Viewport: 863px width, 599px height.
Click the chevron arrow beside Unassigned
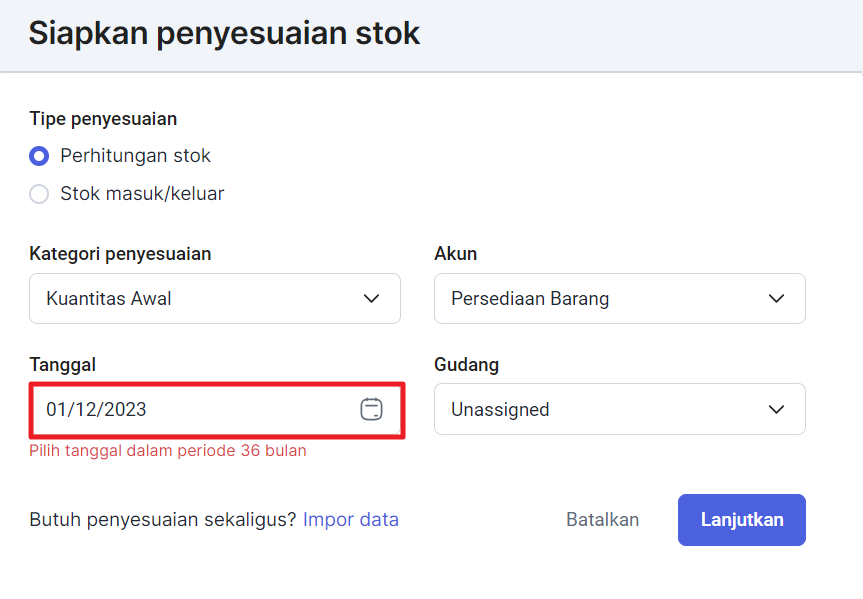(x=777, y=410)
